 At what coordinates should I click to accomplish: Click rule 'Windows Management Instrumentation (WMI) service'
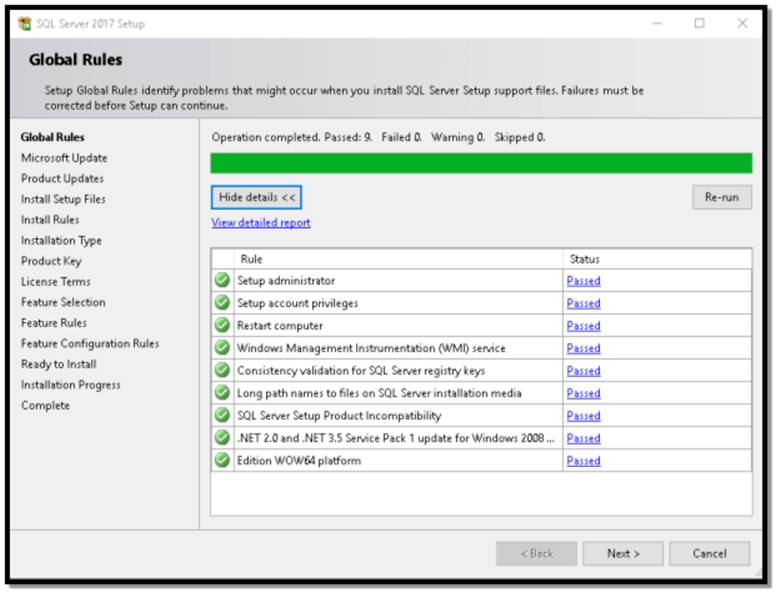click(371, 348)
